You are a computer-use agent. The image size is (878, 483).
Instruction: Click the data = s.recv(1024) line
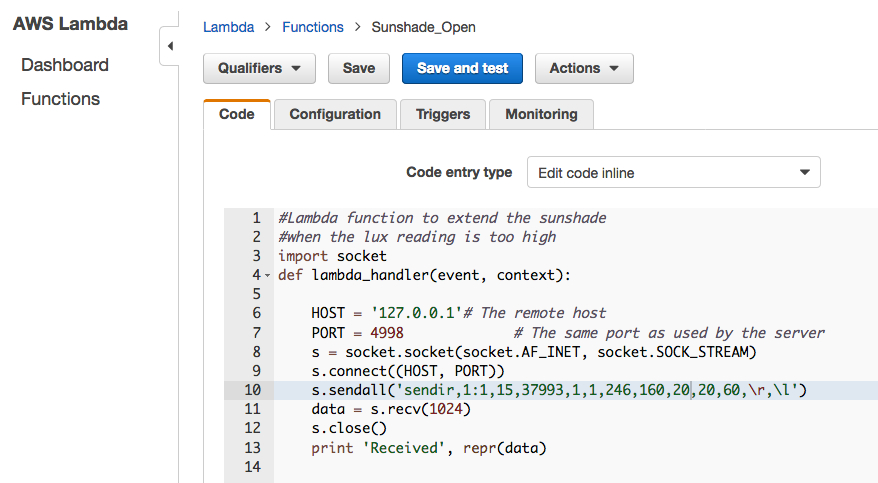tap(391, 409)
